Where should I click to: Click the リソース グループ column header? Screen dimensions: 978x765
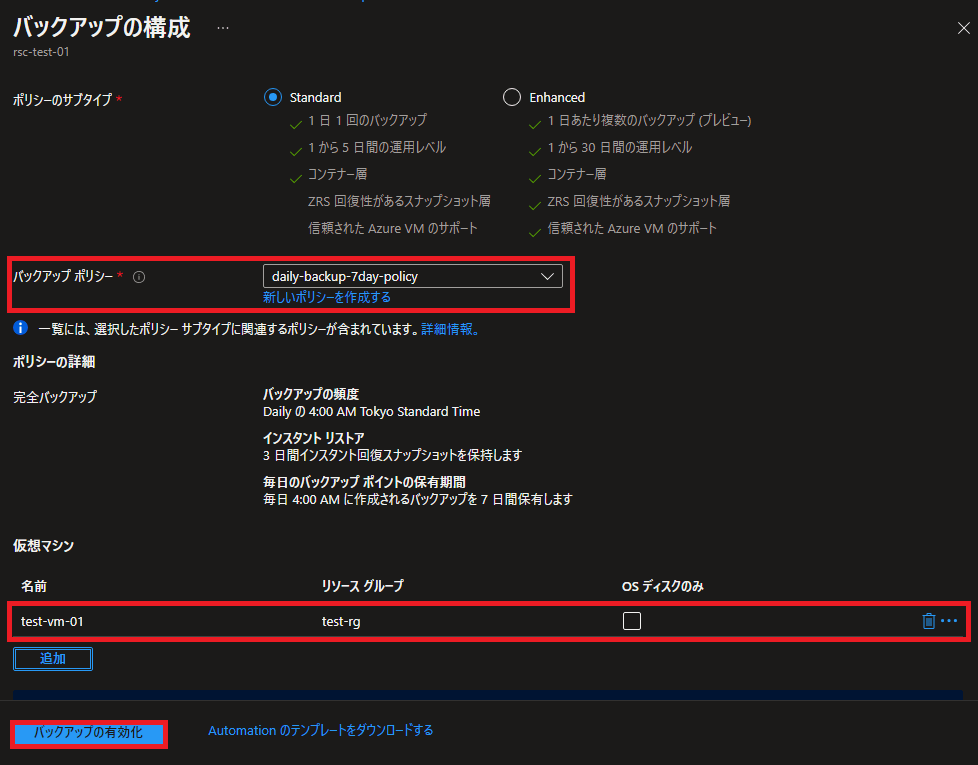pos(362,586)
